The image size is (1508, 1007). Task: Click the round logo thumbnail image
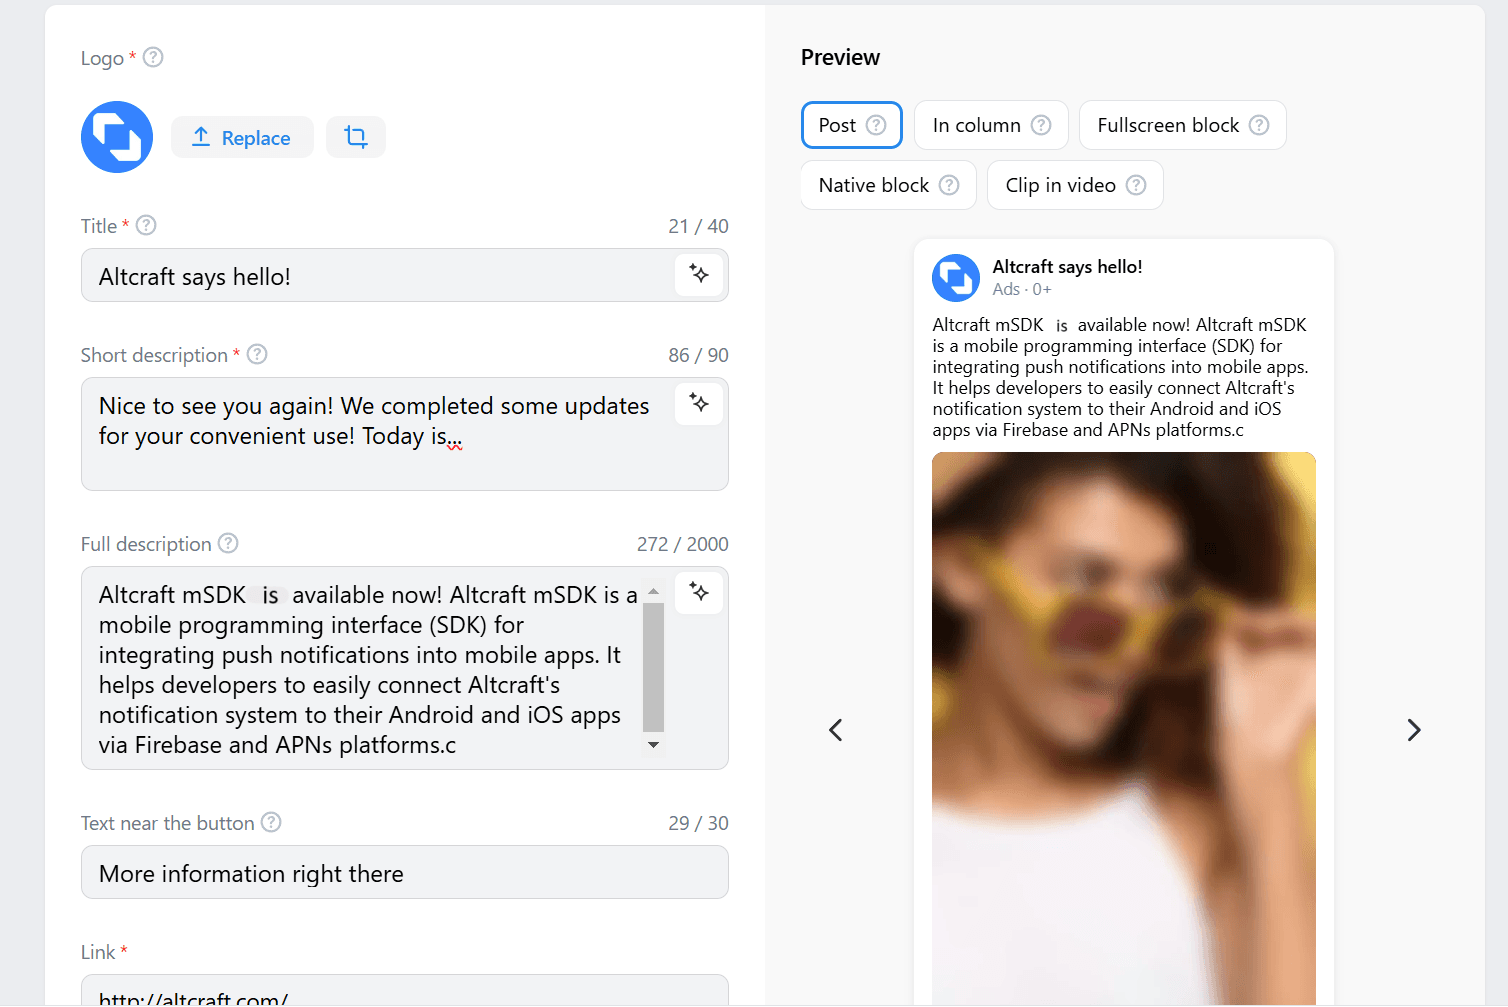coord(117,137)
